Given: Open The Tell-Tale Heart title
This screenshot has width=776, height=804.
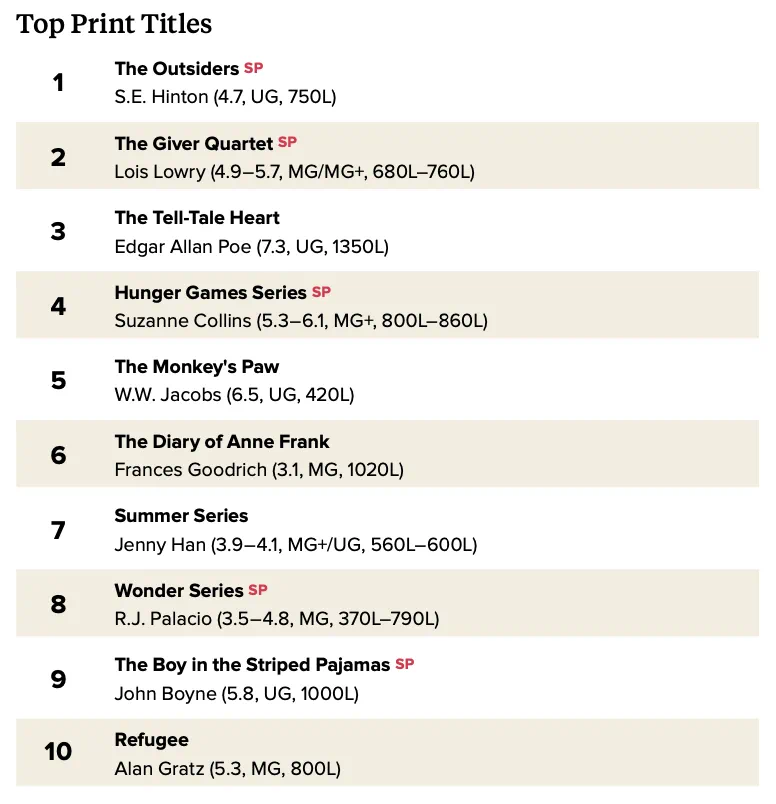Looking at the screenshot, I should pyautogui.click(x=197, y=218).
